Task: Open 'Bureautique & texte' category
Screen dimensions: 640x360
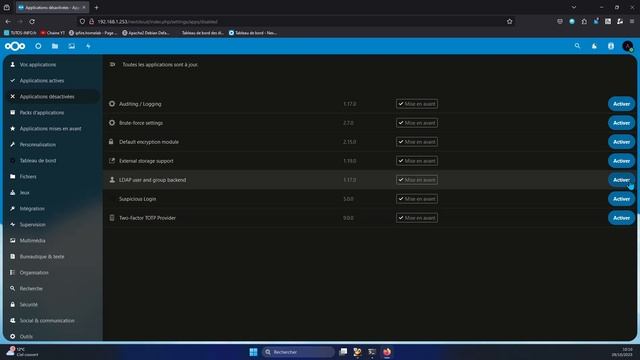Action: [52, 256]
